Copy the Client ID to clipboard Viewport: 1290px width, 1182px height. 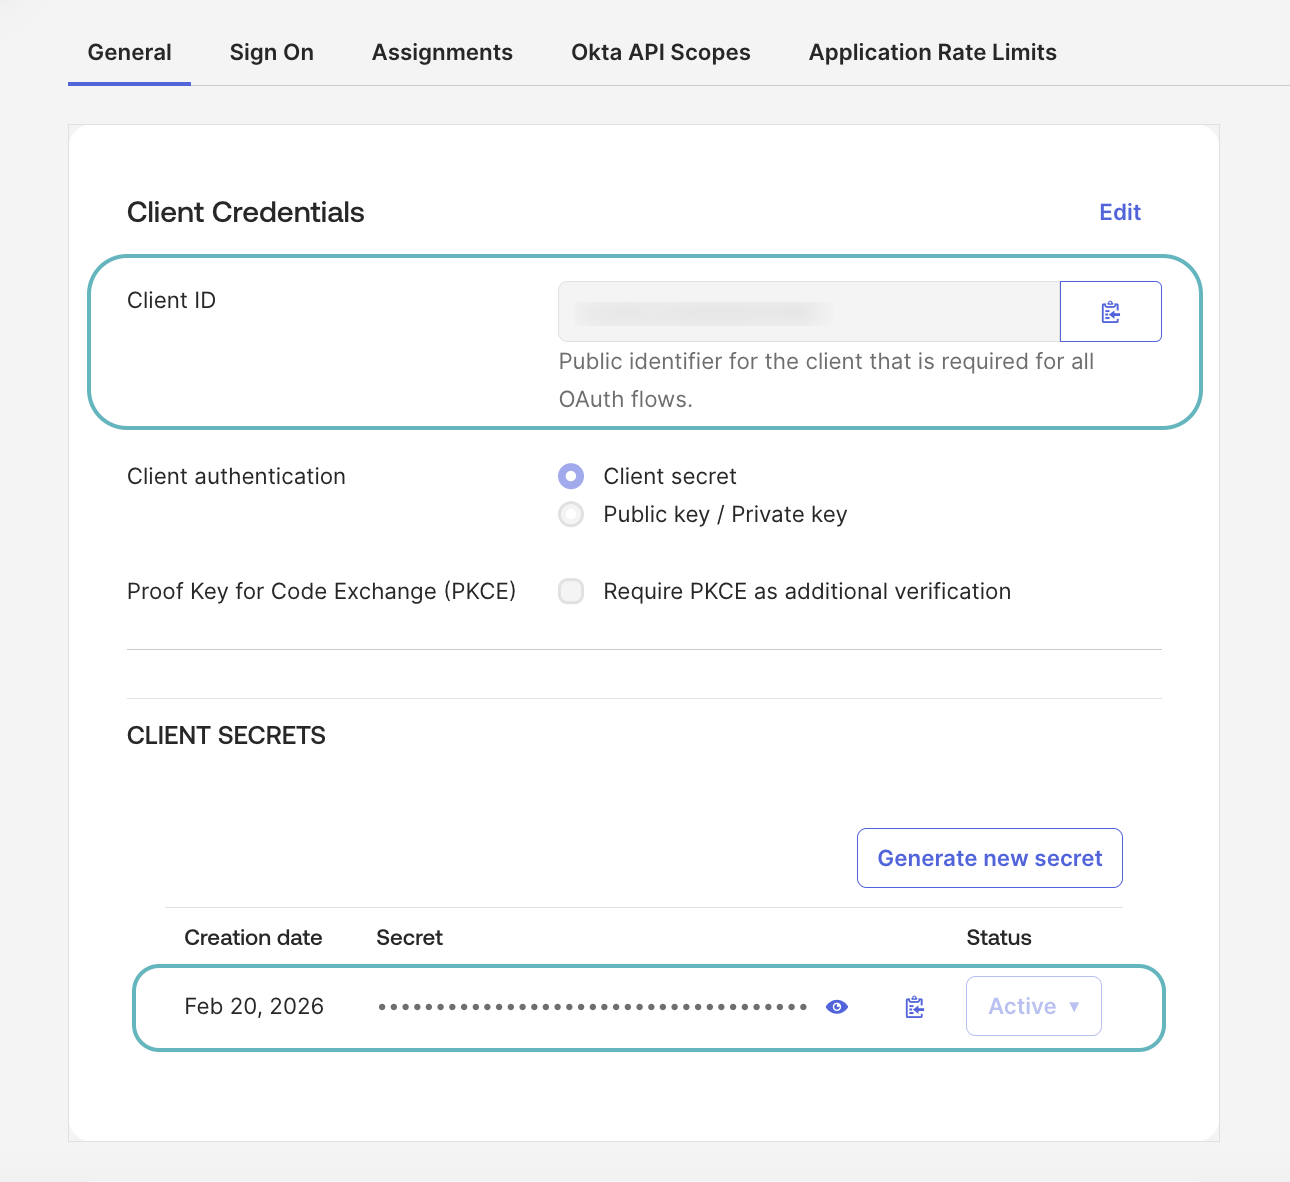pos(1110,311)
